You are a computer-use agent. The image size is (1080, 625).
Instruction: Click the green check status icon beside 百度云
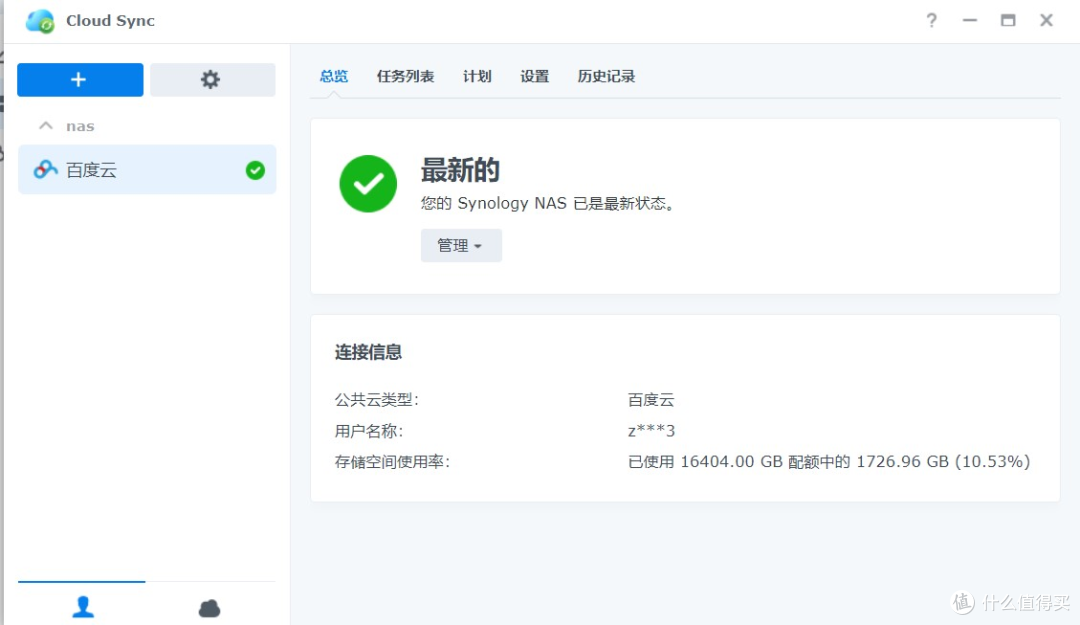click(x=255, y=170)
